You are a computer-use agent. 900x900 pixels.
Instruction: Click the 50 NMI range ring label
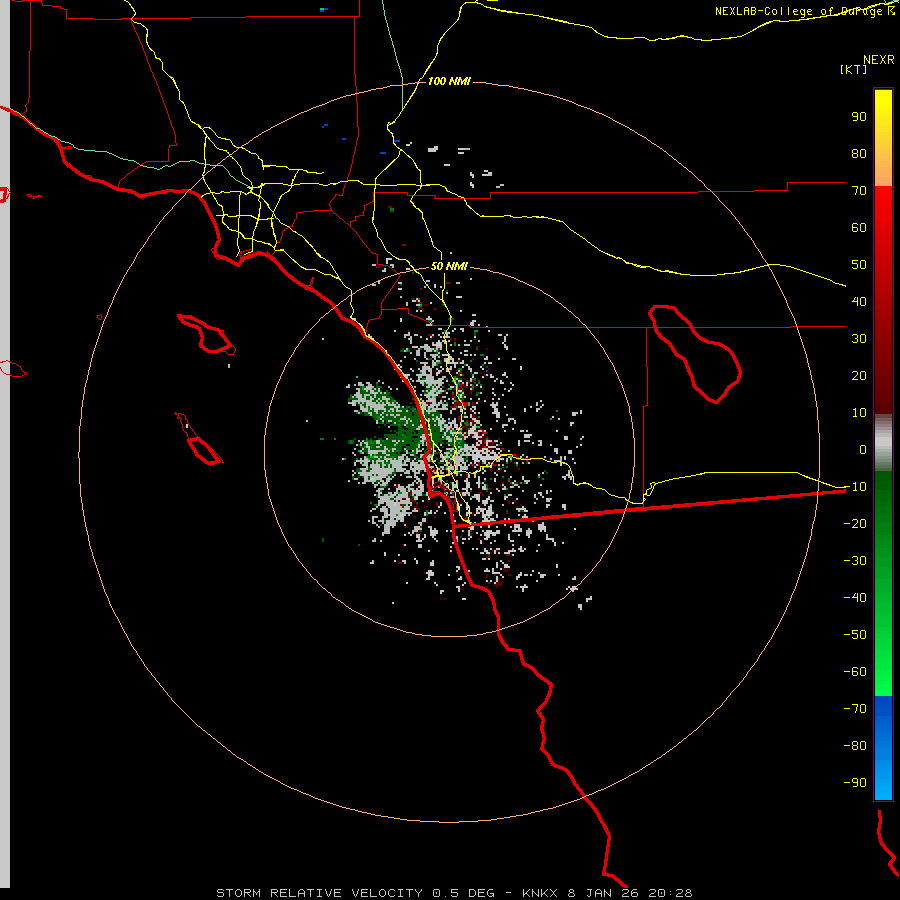click(x=449, y=266)
